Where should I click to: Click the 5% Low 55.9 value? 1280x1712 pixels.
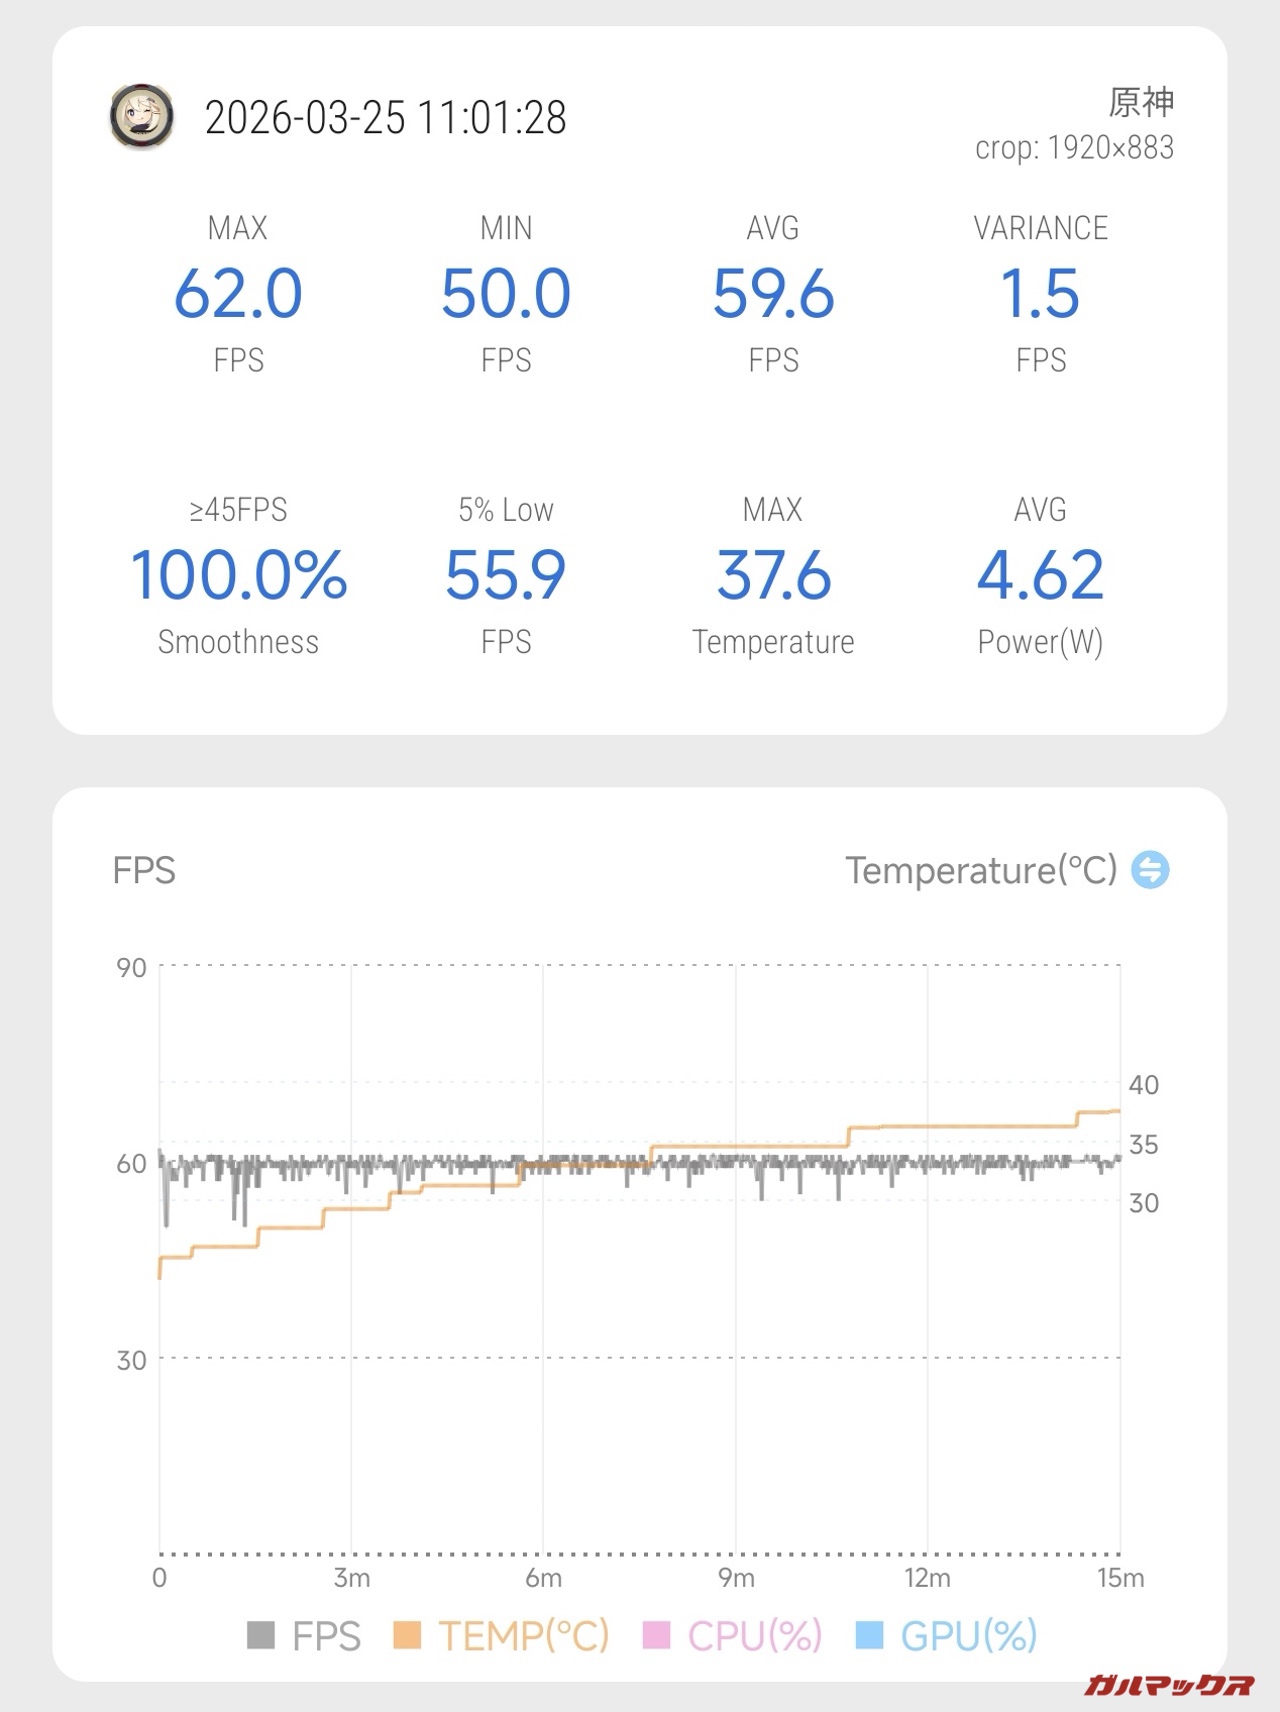[x=506, y=576]
